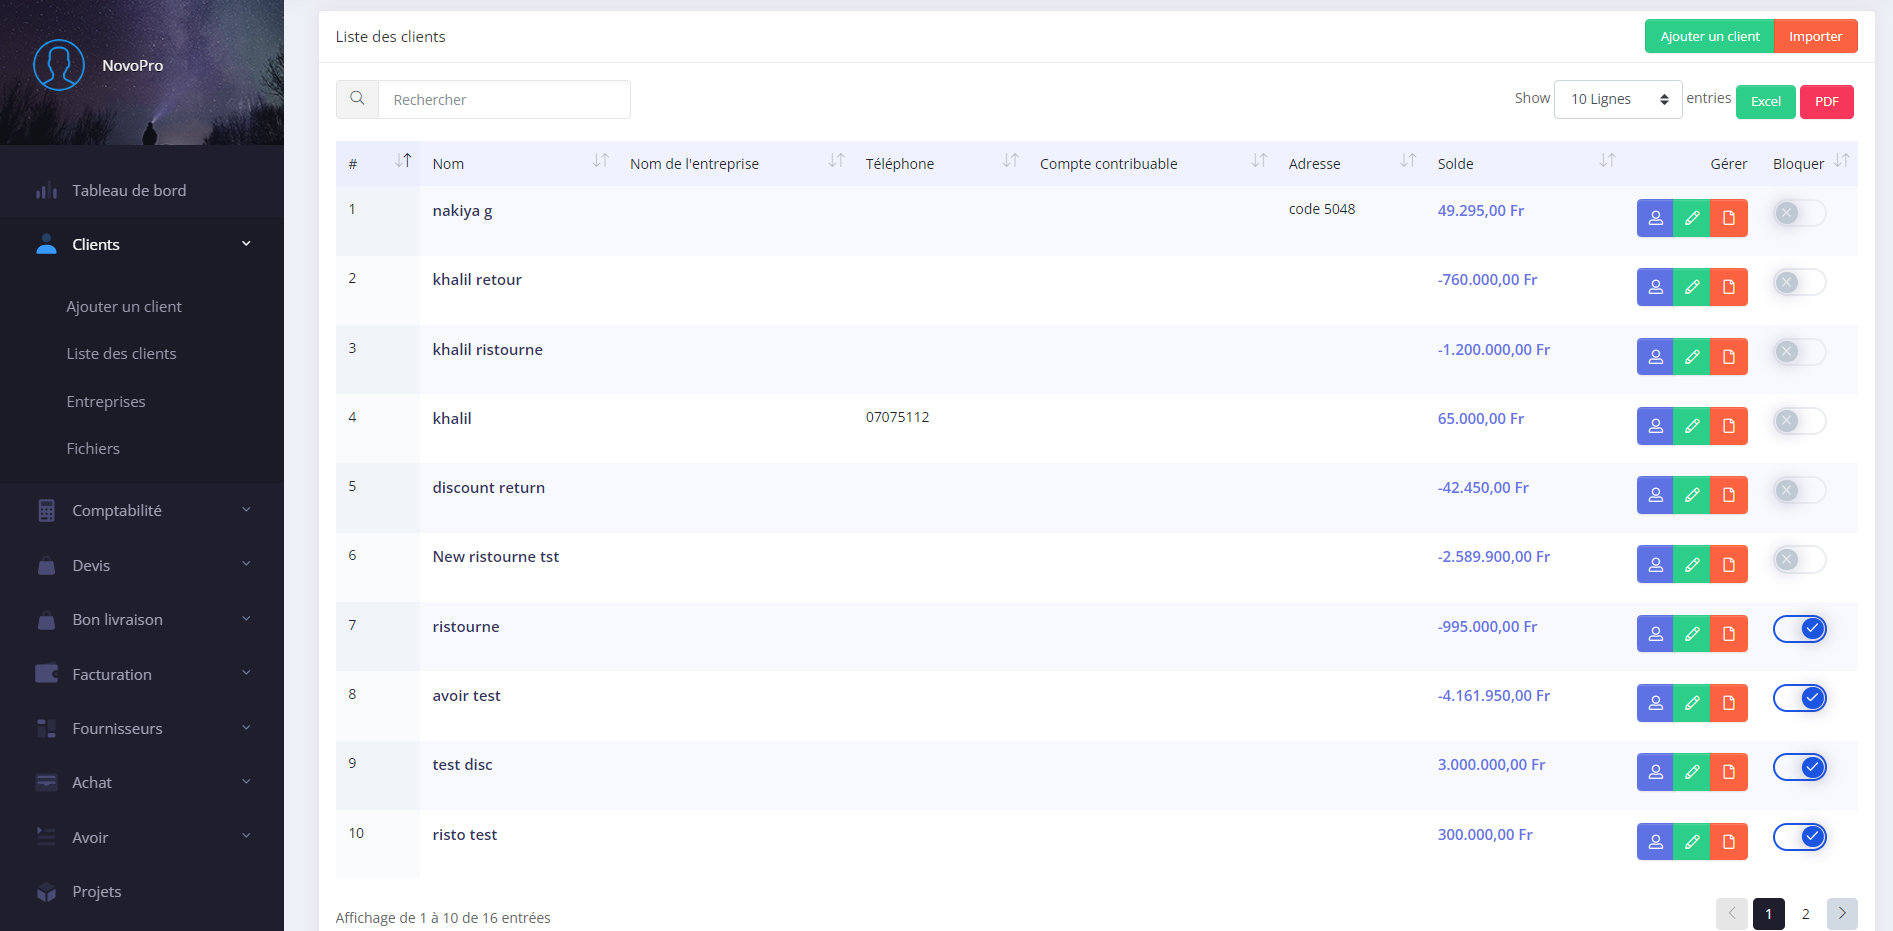
Task: Enable the block toggle for nakiya g
Action: coord(1799,213)
